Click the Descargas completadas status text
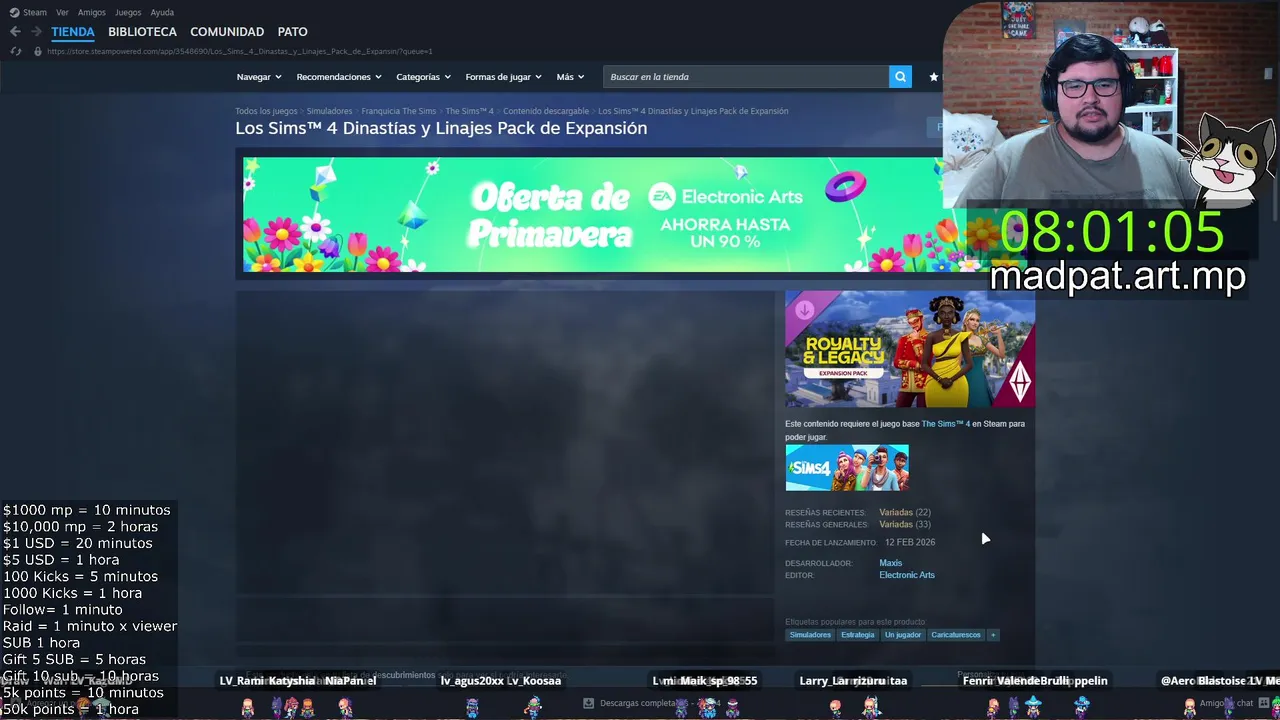 point(644,703)
